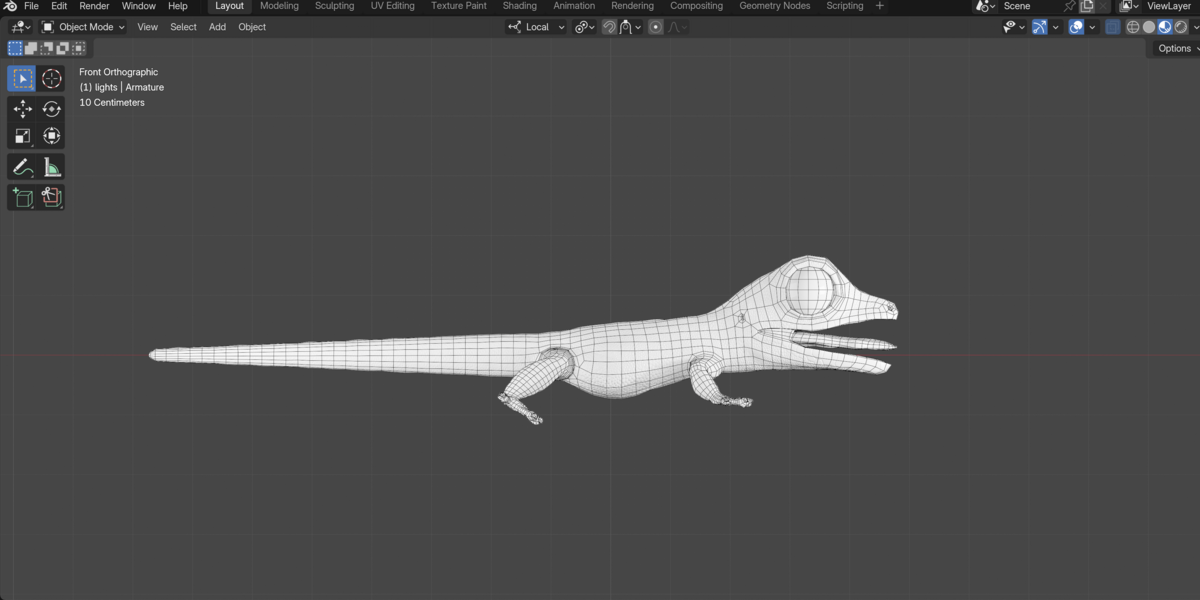Select the Annotate pencil tool
The height and width of the screenshot is (600, 1200).
[22, 167]
